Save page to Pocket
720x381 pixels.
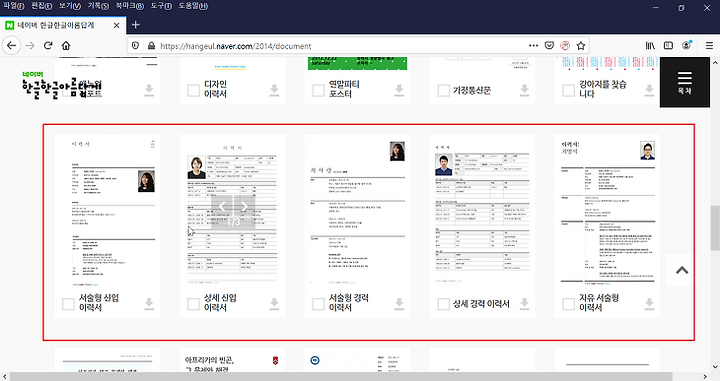(549, 45)
